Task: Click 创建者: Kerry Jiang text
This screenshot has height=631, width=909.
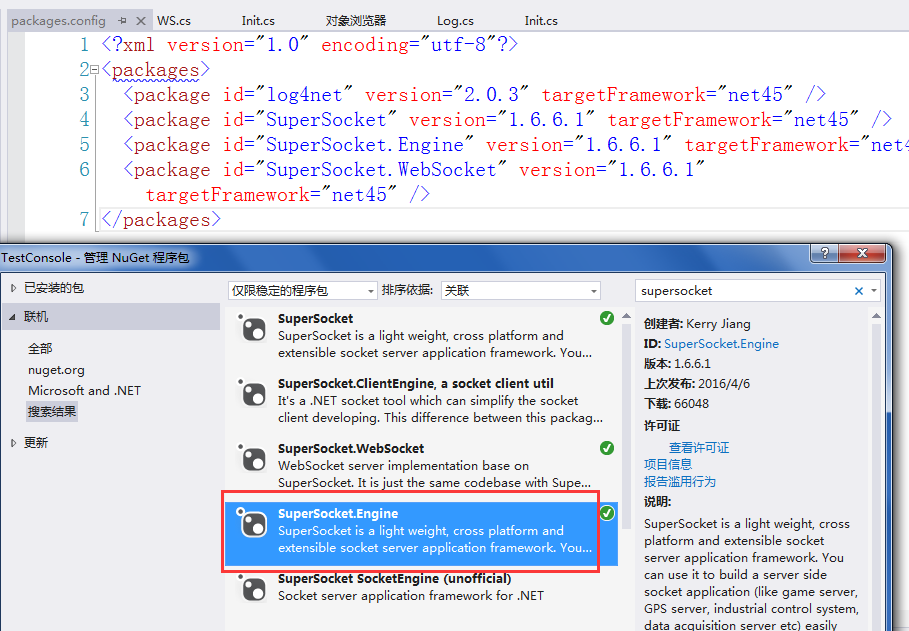Action: tap(697, 324)
